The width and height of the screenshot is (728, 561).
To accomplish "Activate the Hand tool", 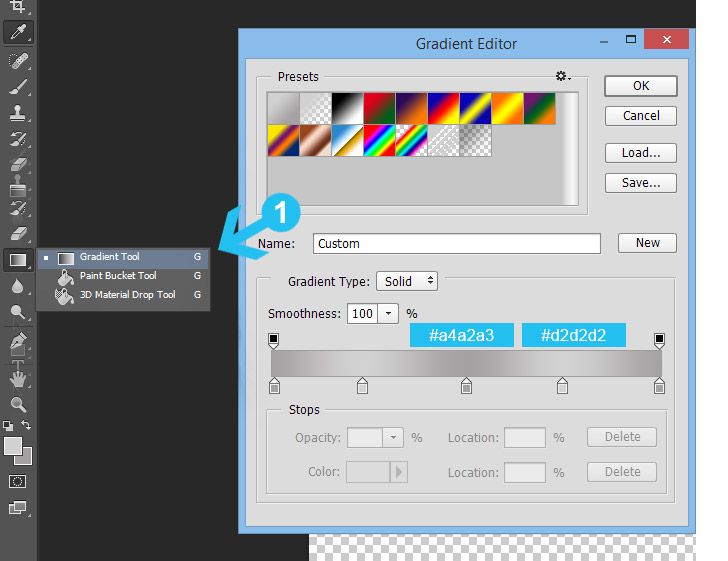I will coord(18,378).
